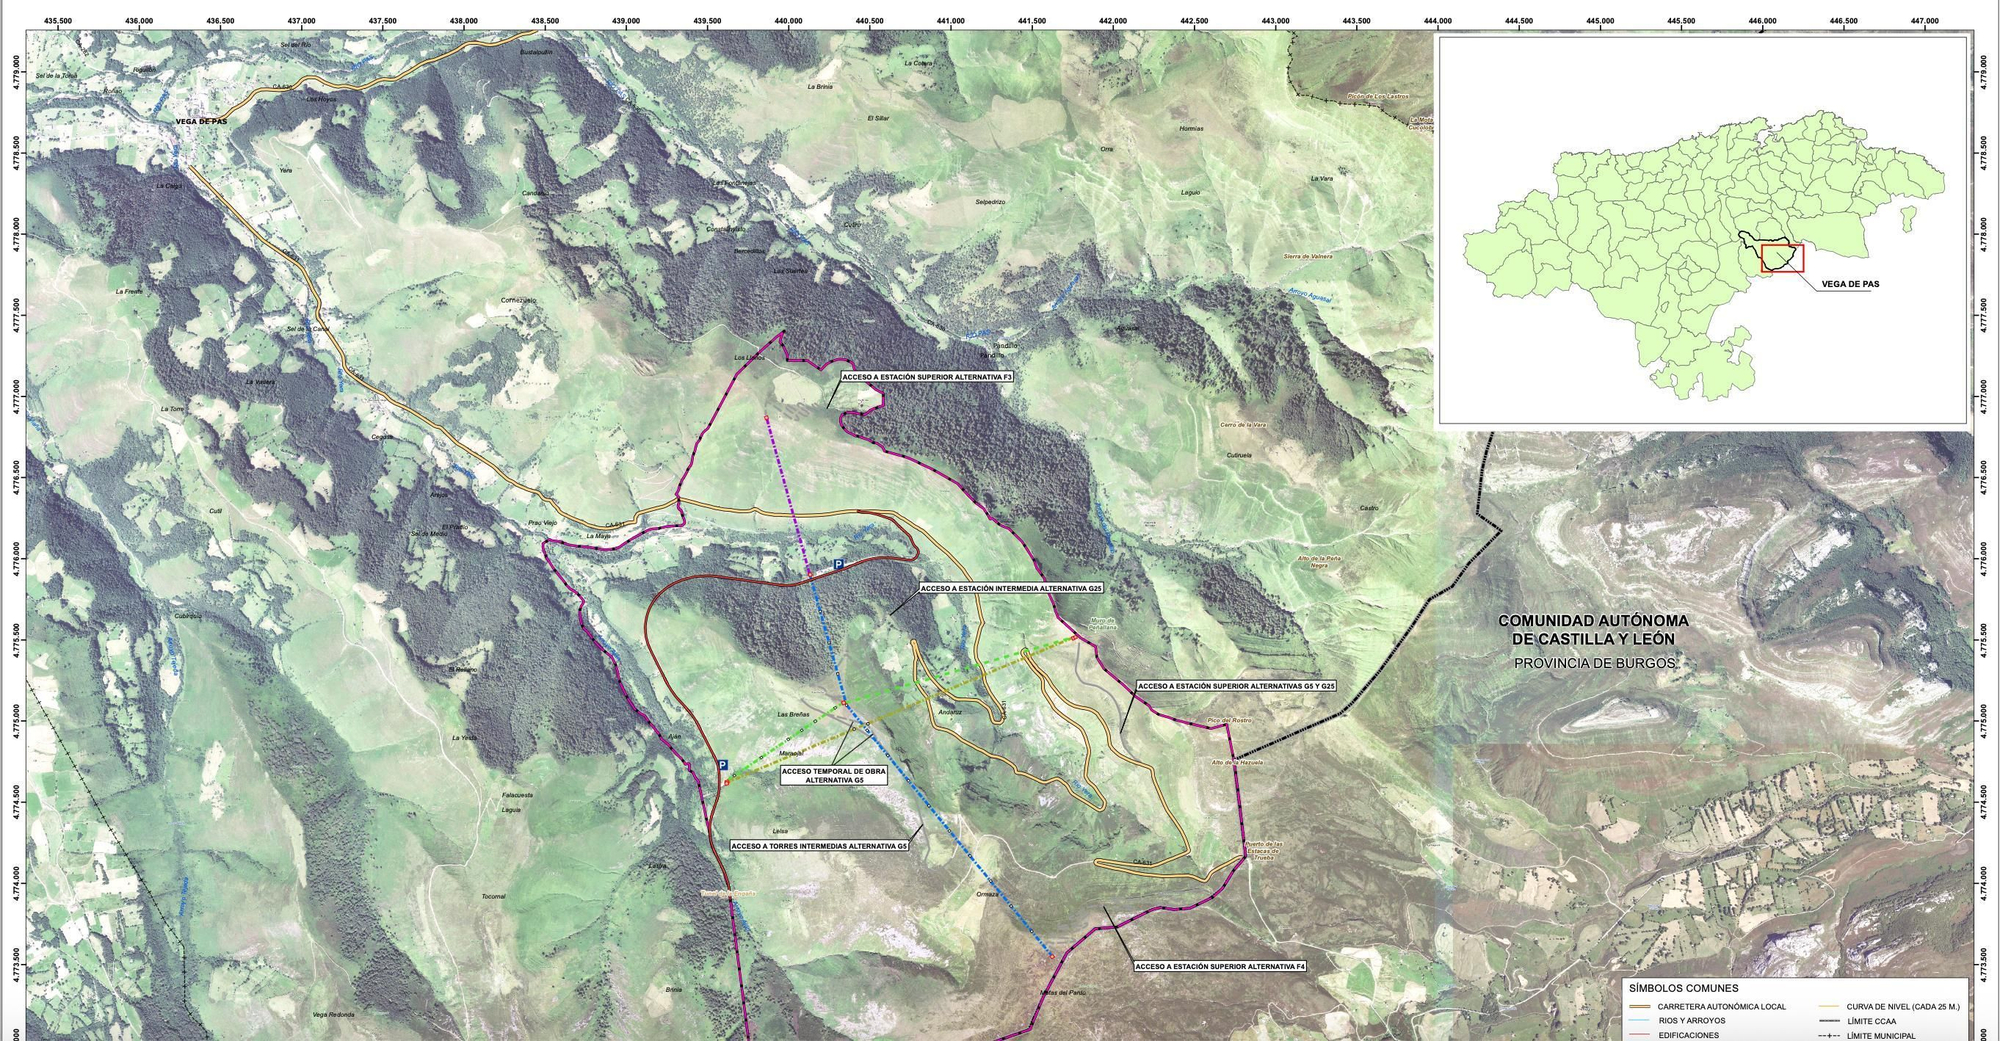Image resolution: width=2000 pixels, height=1041 pixels.
Task: Click the LÍMITE MUNICIPAL legend symbol
Action: (x=1829, y=1036)
